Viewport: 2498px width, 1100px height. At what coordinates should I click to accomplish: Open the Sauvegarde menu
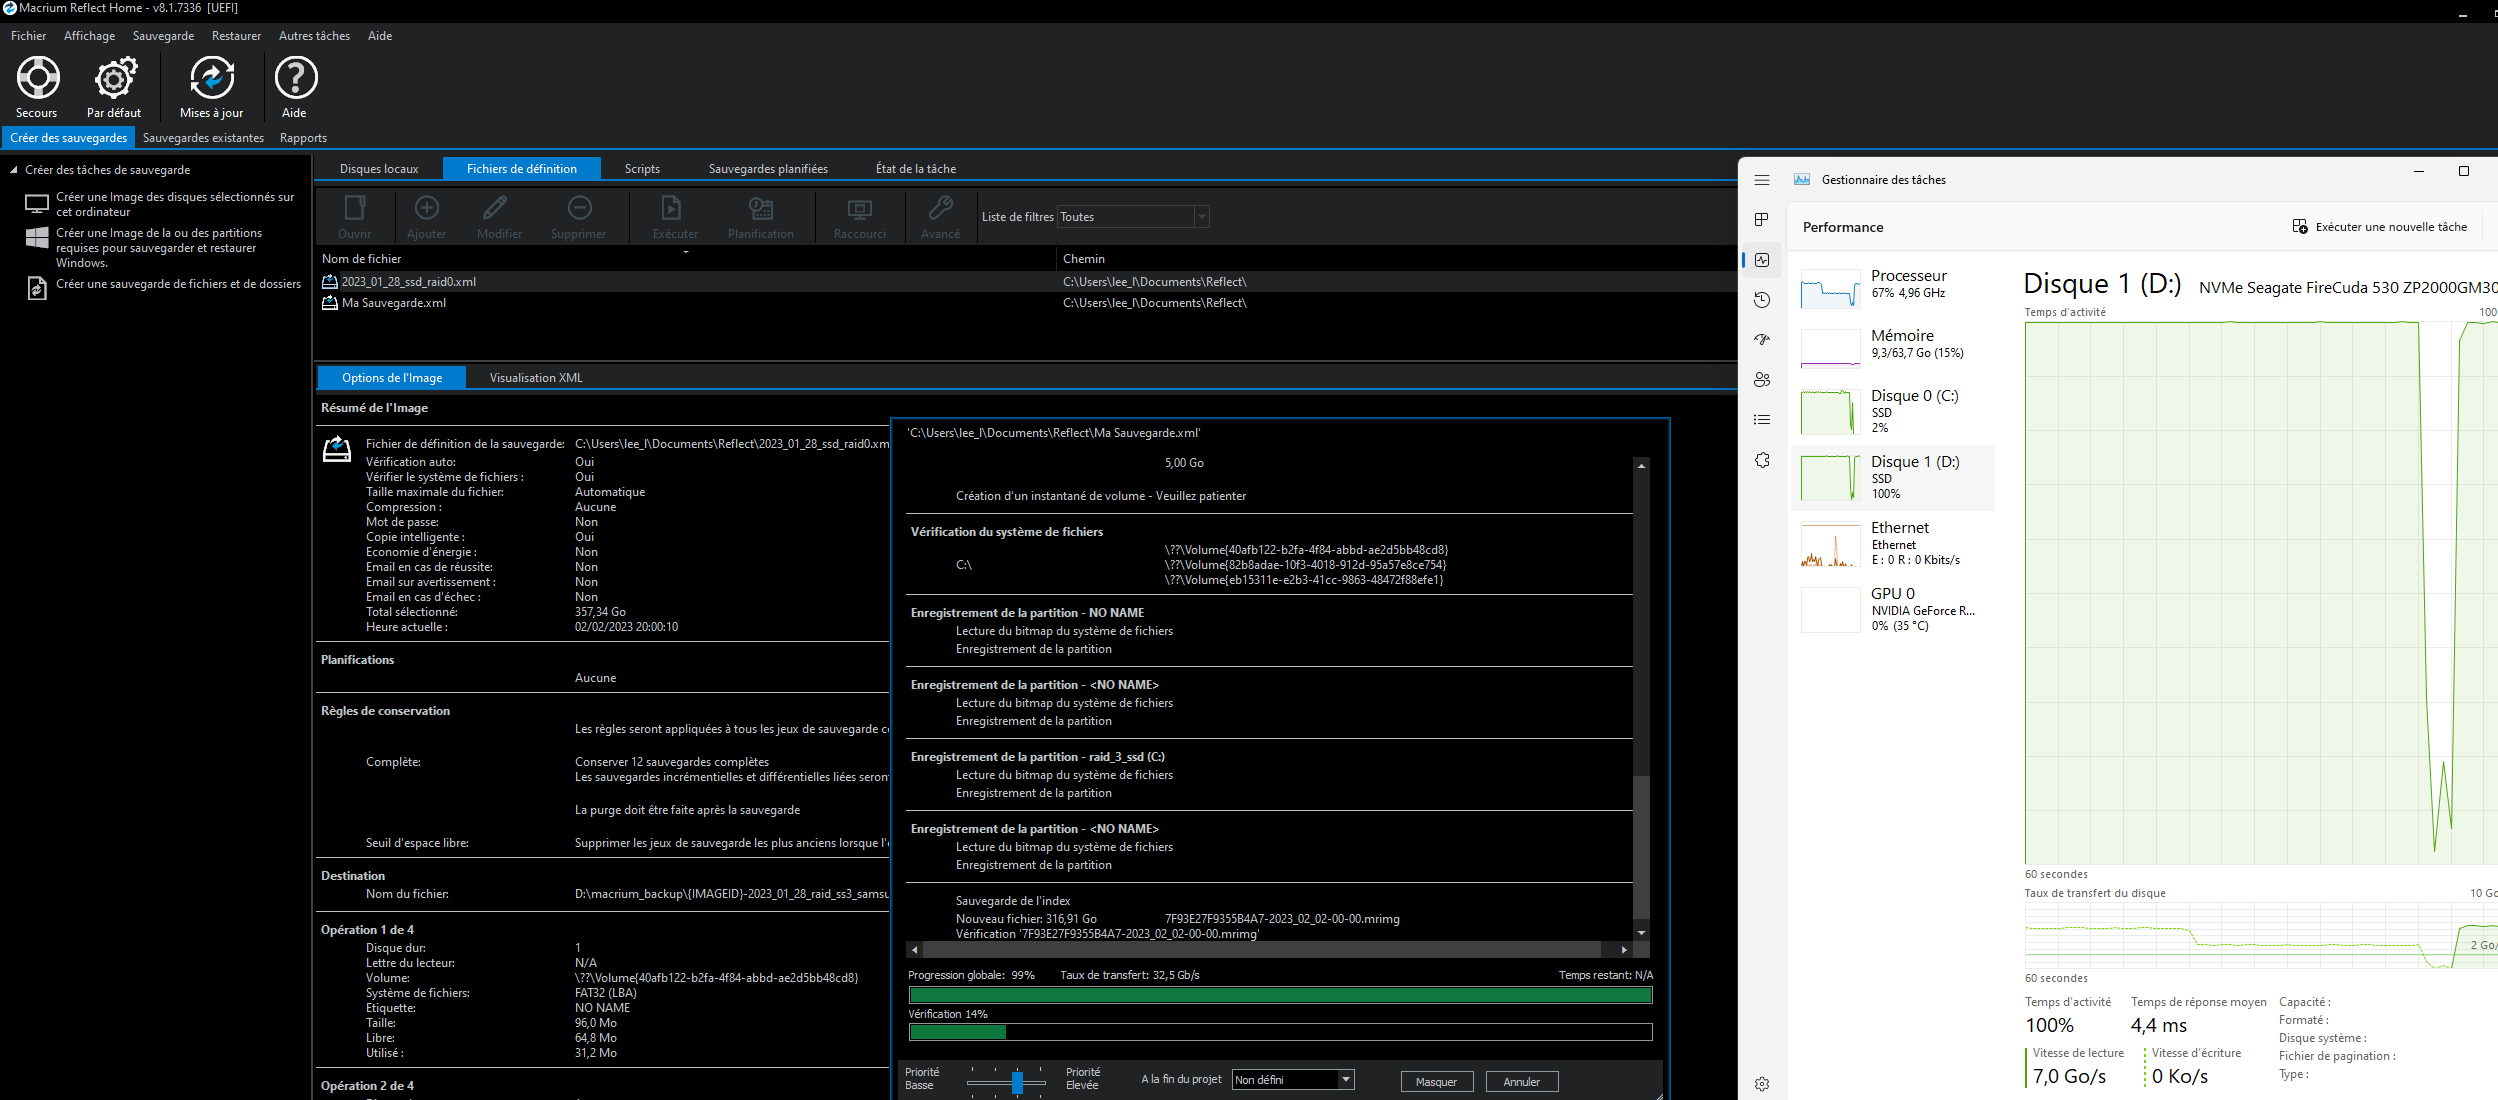[x=163, y=36]
